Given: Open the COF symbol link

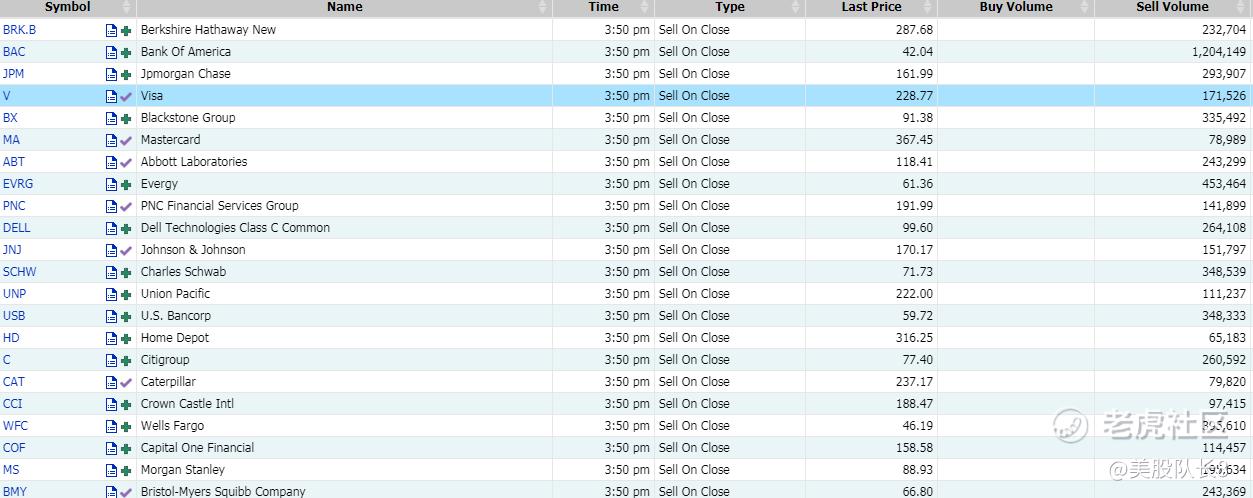Looking at the screenshot, I should pos(14,448).
